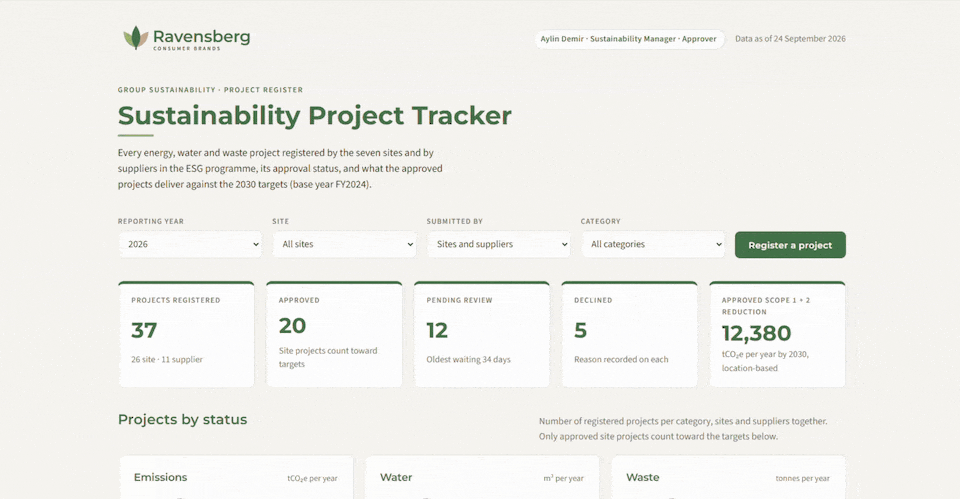Click the Emissions category card heading

[160, 478]
